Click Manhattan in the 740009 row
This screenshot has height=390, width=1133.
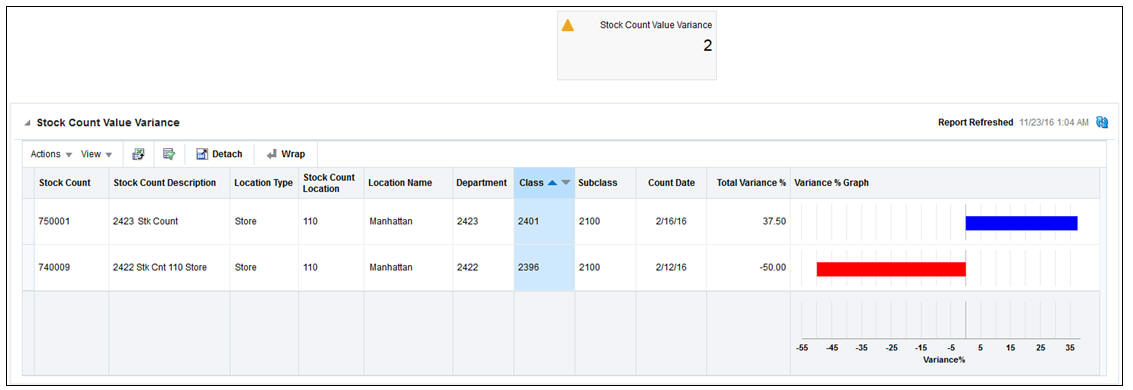391,267
